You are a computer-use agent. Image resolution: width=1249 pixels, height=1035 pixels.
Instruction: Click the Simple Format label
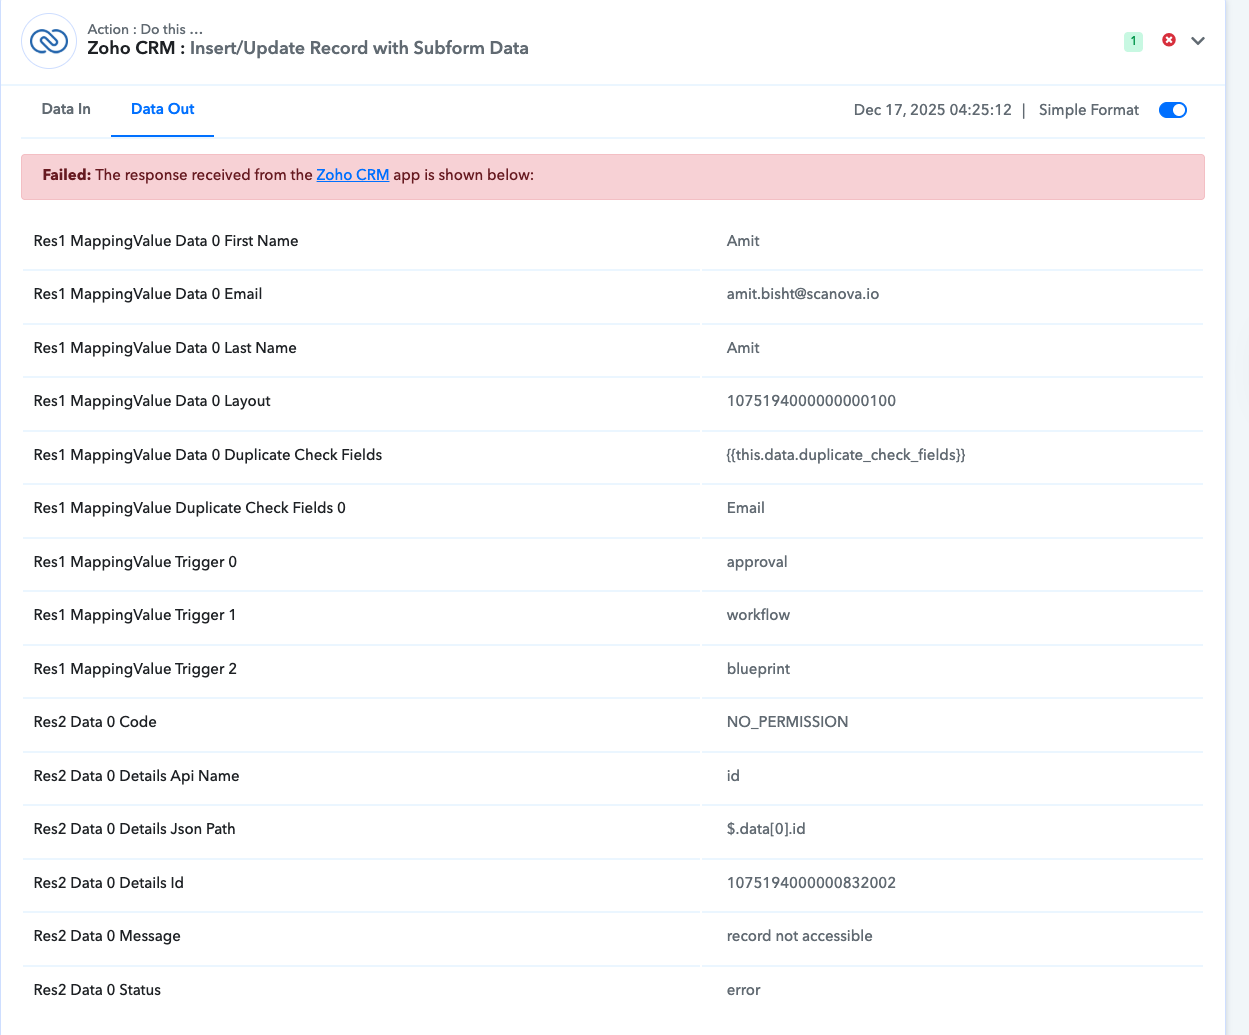point(1088,110)
